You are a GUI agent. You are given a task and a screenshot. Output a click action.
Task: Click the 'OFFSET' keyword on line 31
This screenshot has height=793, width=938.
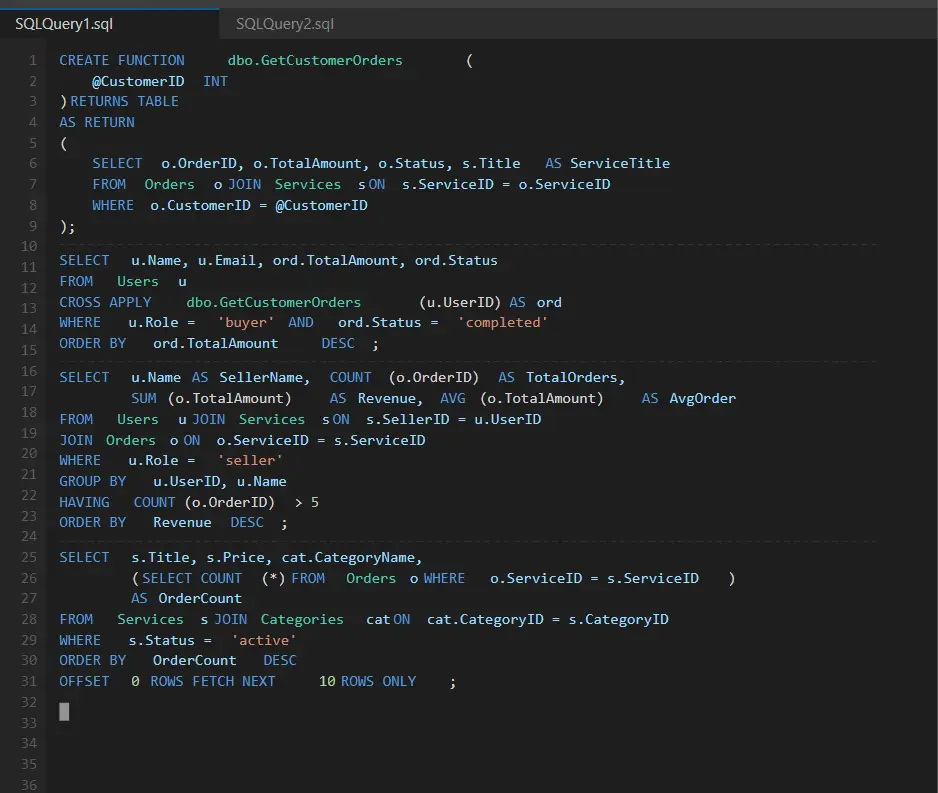point(84,682)
